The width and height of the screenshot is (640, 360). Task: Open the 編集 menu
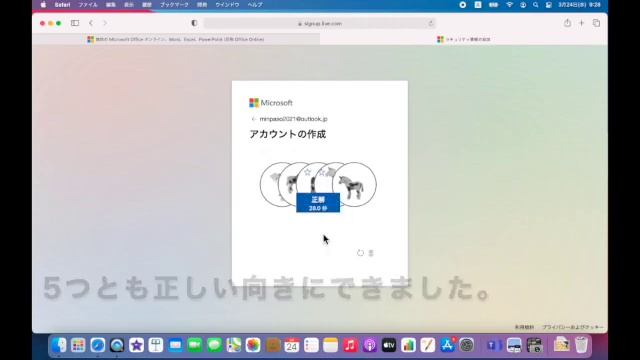coord(111,5)
